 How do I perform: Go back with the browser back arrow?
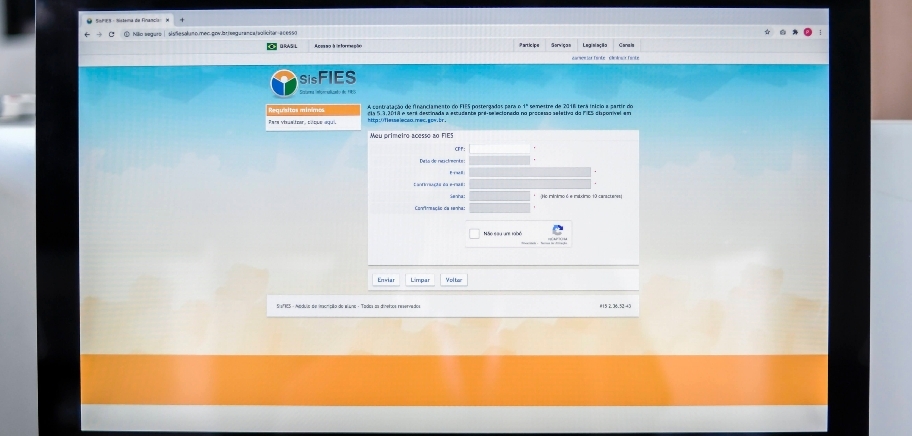pos(87,34)
